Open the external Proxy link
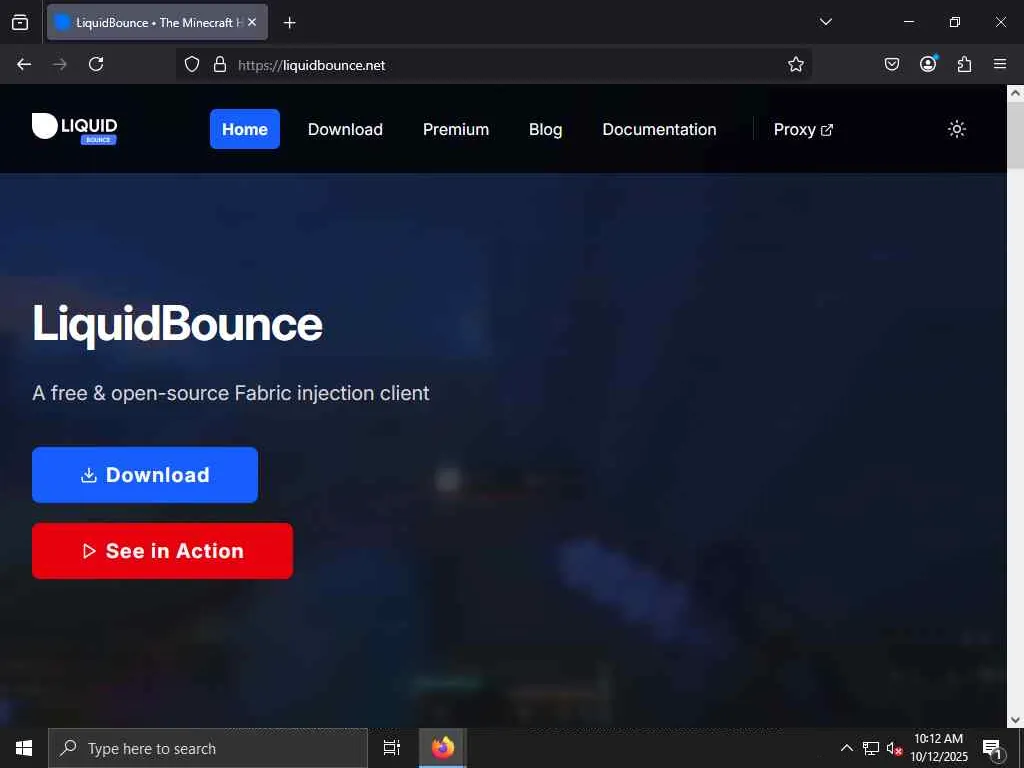 pos(803,129)
